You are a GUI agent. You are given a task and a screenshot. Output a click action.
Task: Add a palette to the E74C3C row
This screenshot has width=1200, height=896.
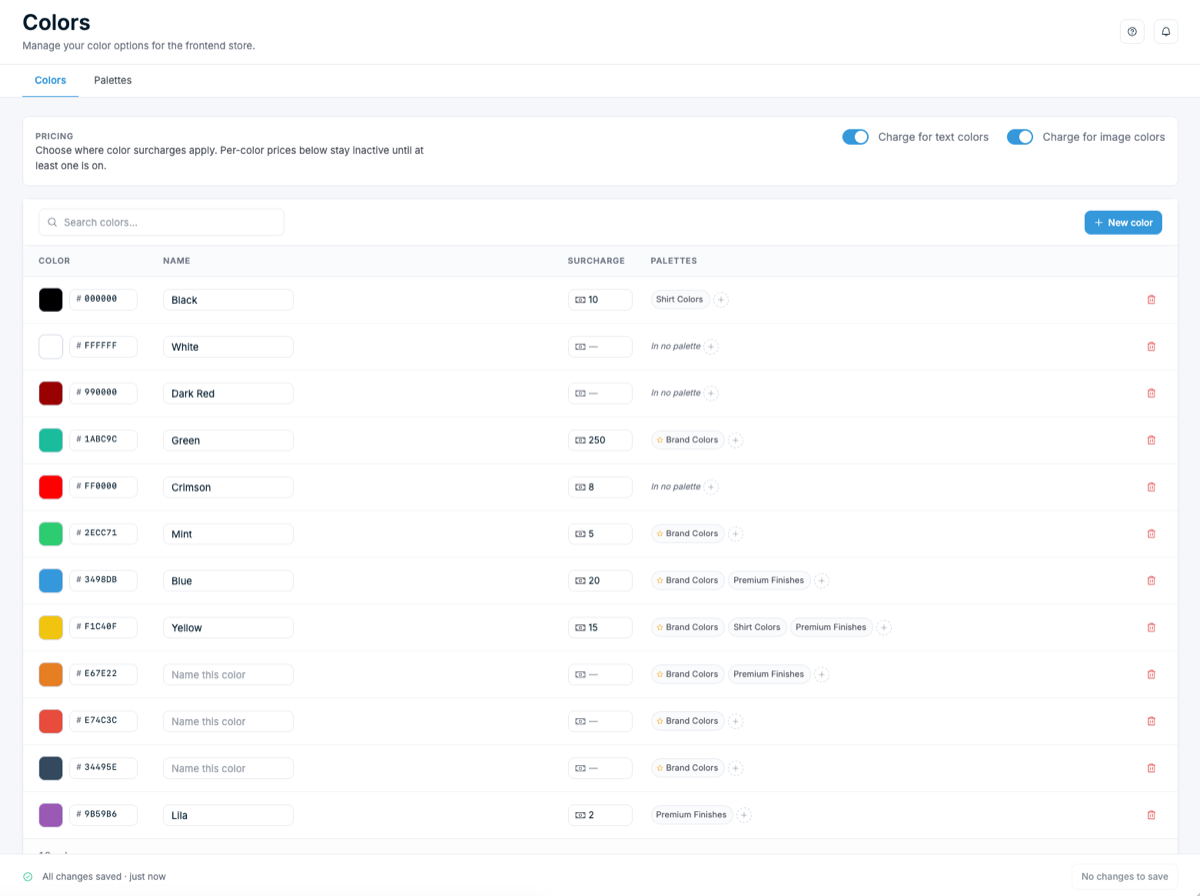tap(735, 721)
